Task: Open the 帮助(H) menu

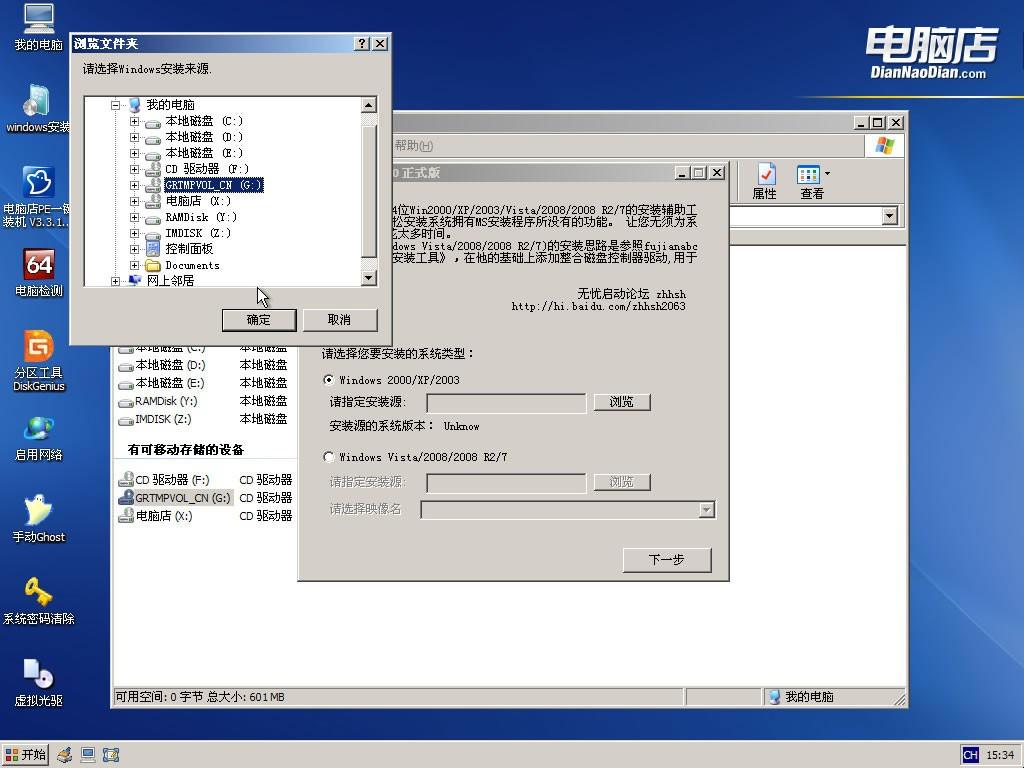Action: (x=413, y=145)
